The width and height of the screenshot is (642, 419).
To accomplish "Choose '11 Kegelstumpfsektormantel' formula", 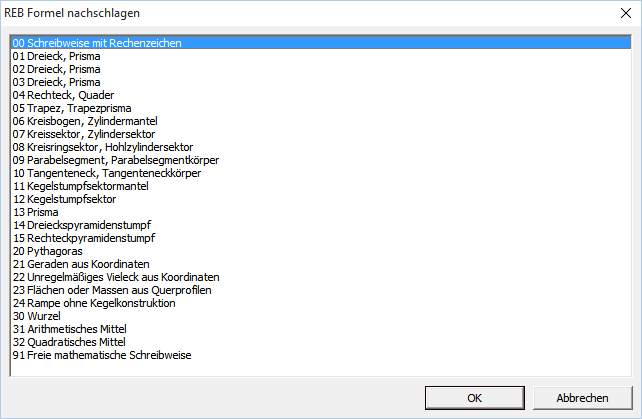I will 321,186.
